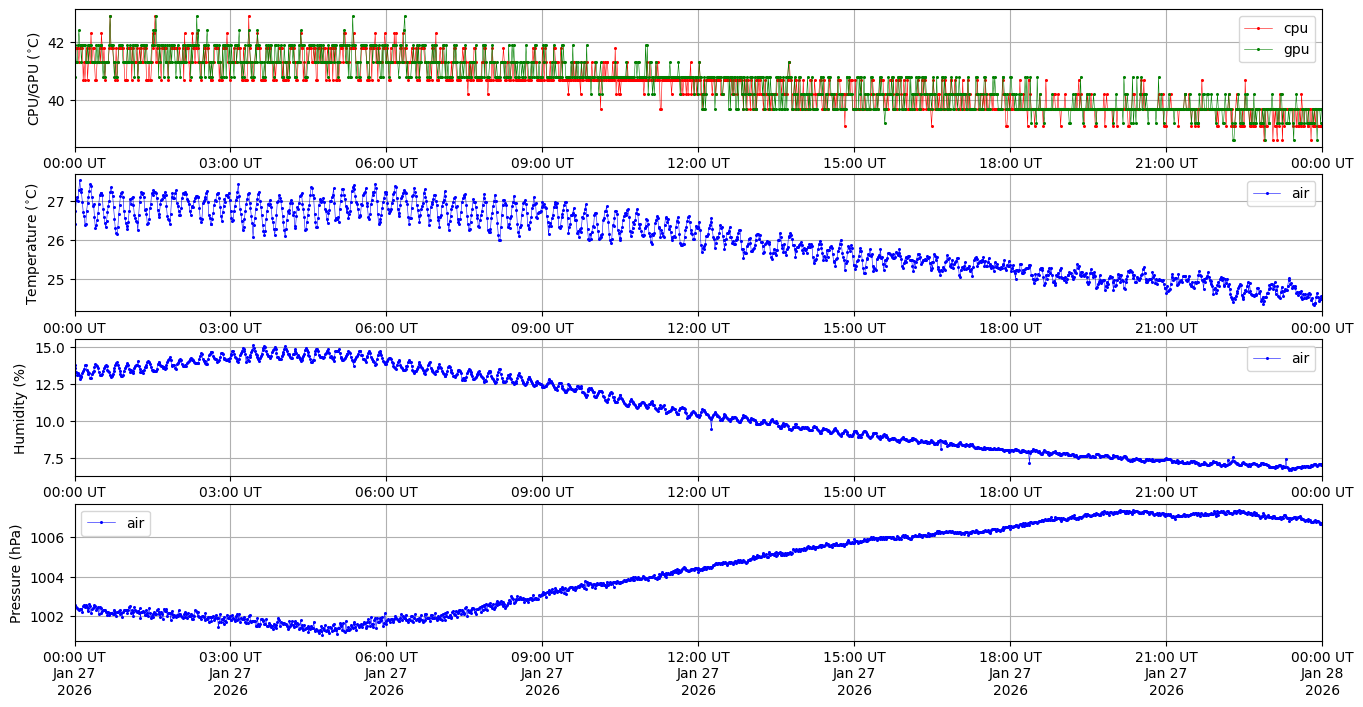This screenshot has width=1363, height=707.
Task: Click the gpu legend entry
Action: coord(1296,48)
